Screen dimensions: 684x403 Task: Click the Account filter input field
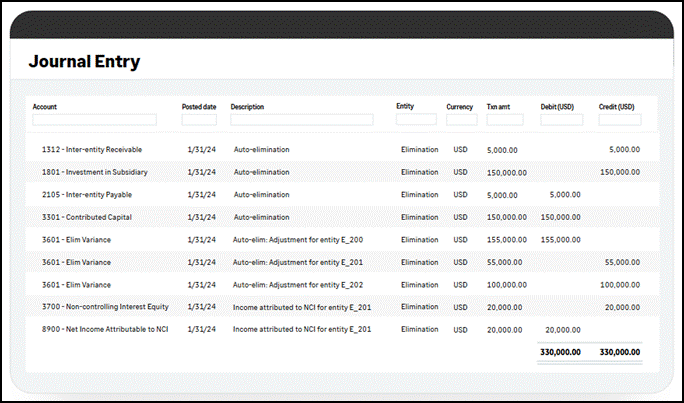[94, 120]
